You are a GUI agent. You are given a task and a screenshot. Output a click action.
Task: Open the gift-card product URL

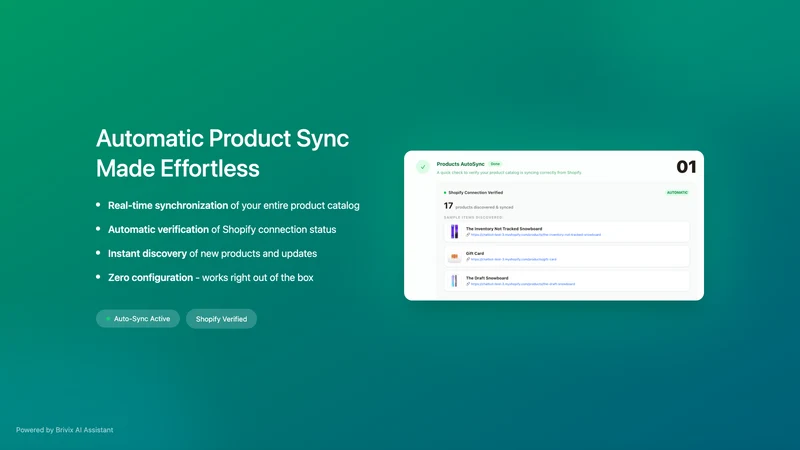tap(514, 259)
